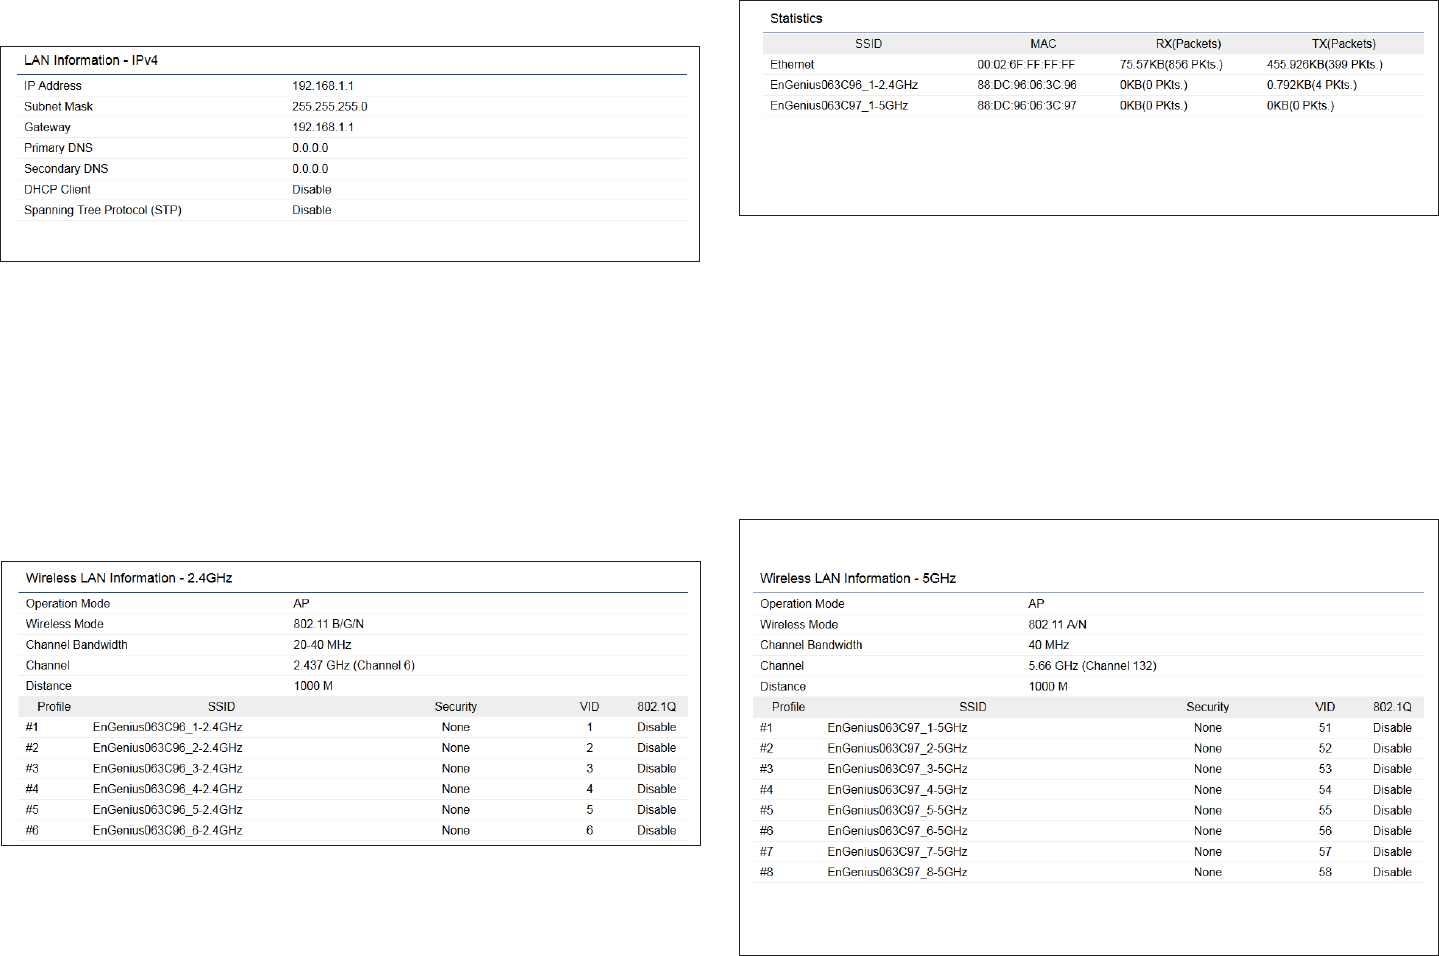Screen dimensions: 1439x956
Task: Click the TX value 455.926KB(399 PKts.)
Action: click(x=1325, y=65)
